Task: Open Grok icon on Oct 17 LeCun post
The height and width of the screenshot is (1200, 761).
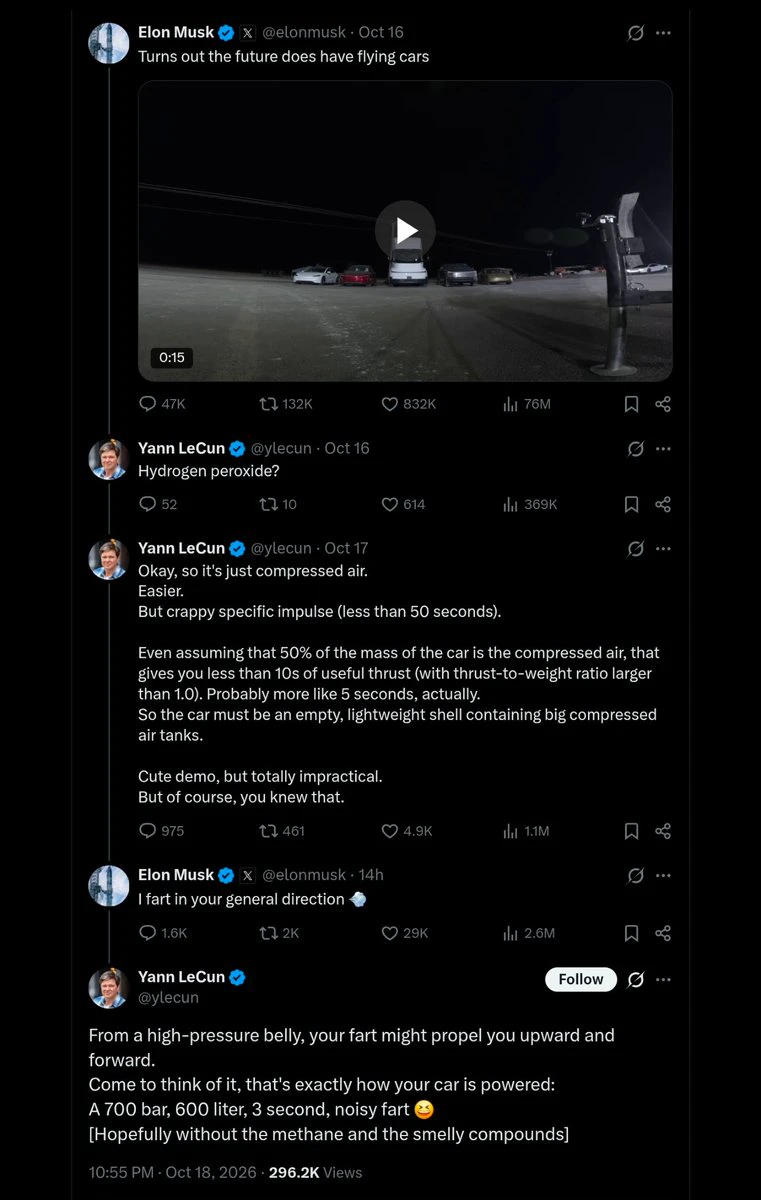Action: click(635, 548)
